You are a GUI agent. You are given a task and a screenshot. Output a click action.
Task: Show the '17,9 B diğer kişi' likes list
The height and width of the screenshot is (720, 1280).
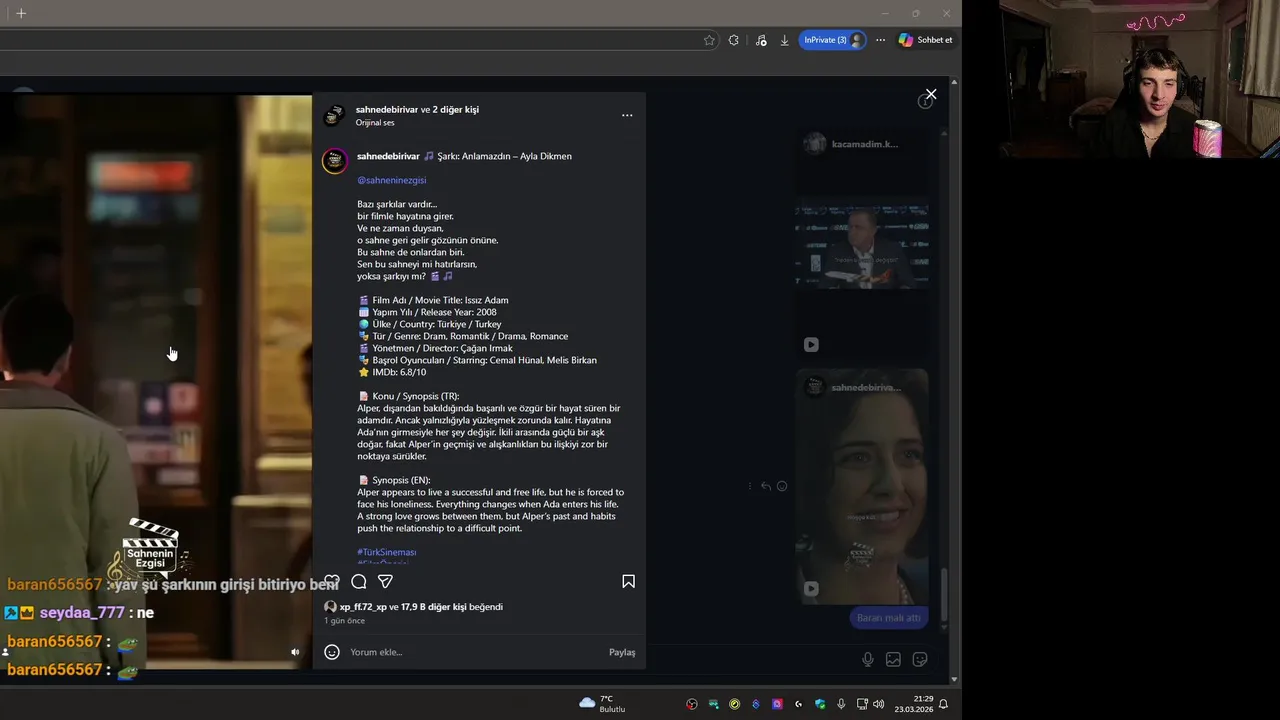(x=433, y=607)
